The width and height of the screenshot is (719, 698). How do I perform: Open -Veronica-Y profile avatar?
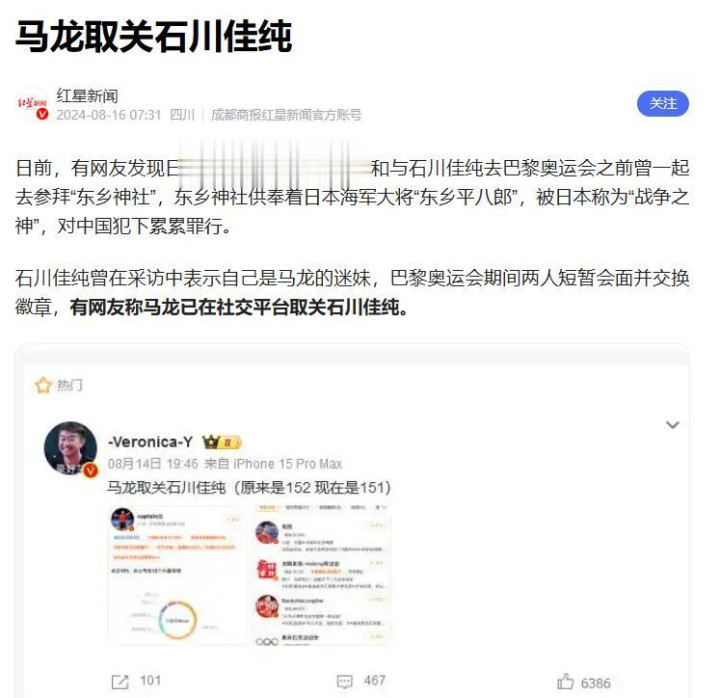[70, 448]
